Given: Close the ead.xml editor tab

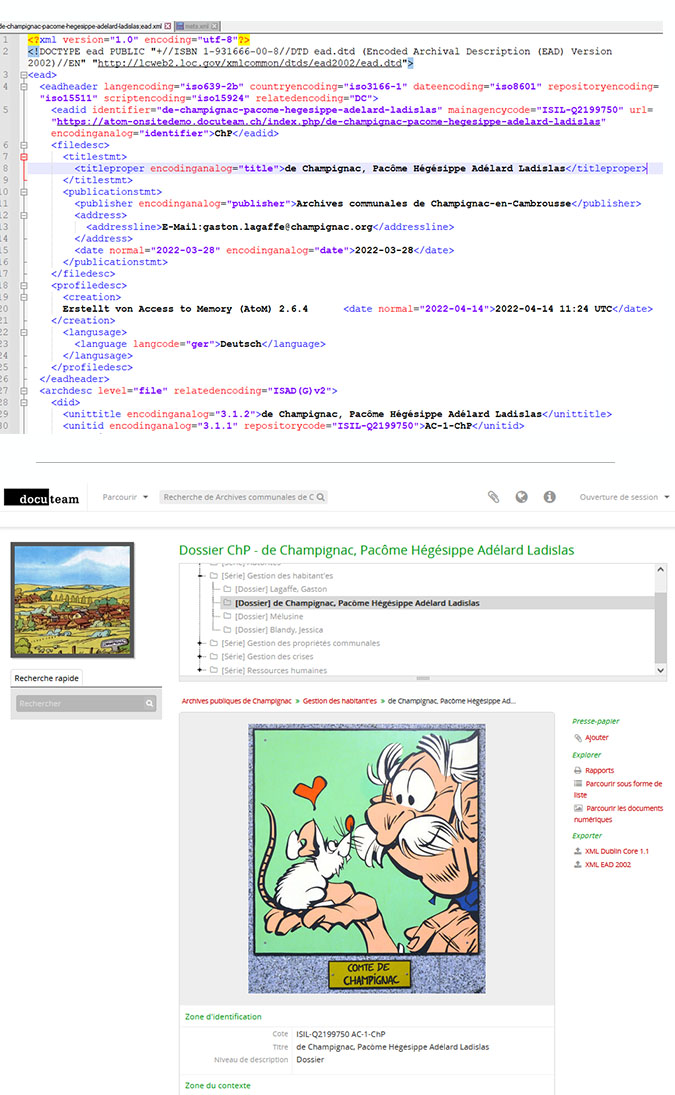Looking at the screenshot, I should [168, 26].
